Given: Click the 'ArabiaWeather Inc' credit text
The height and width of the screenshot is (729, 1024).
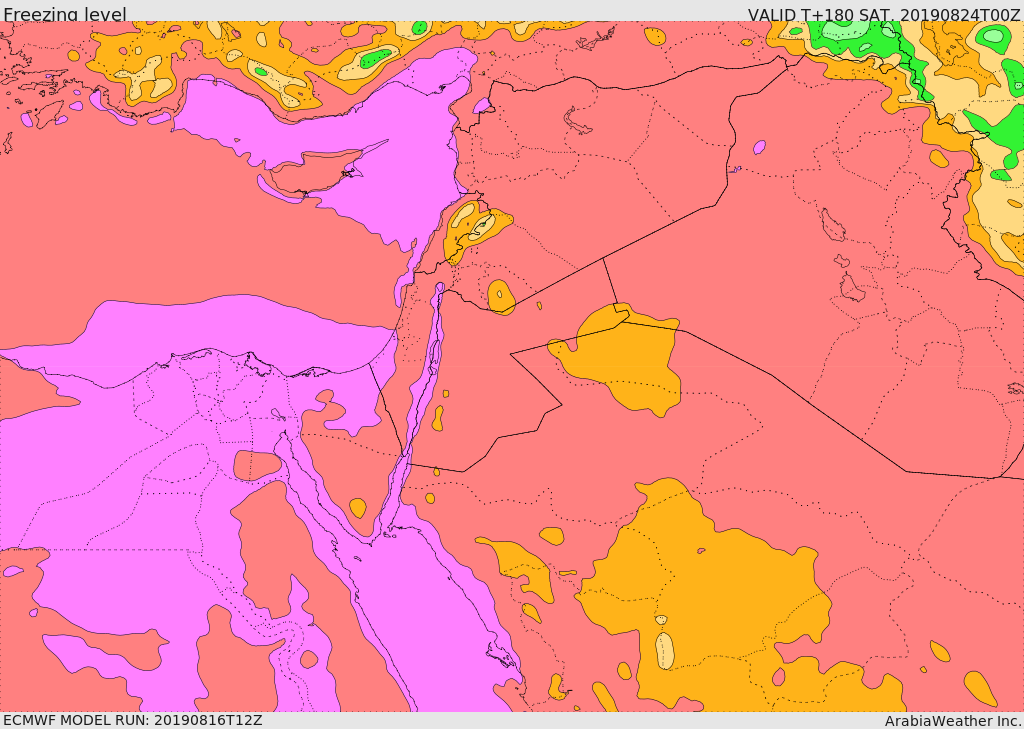Looking at the screenshot, I should pyautogui.click(x=953, y=721).
